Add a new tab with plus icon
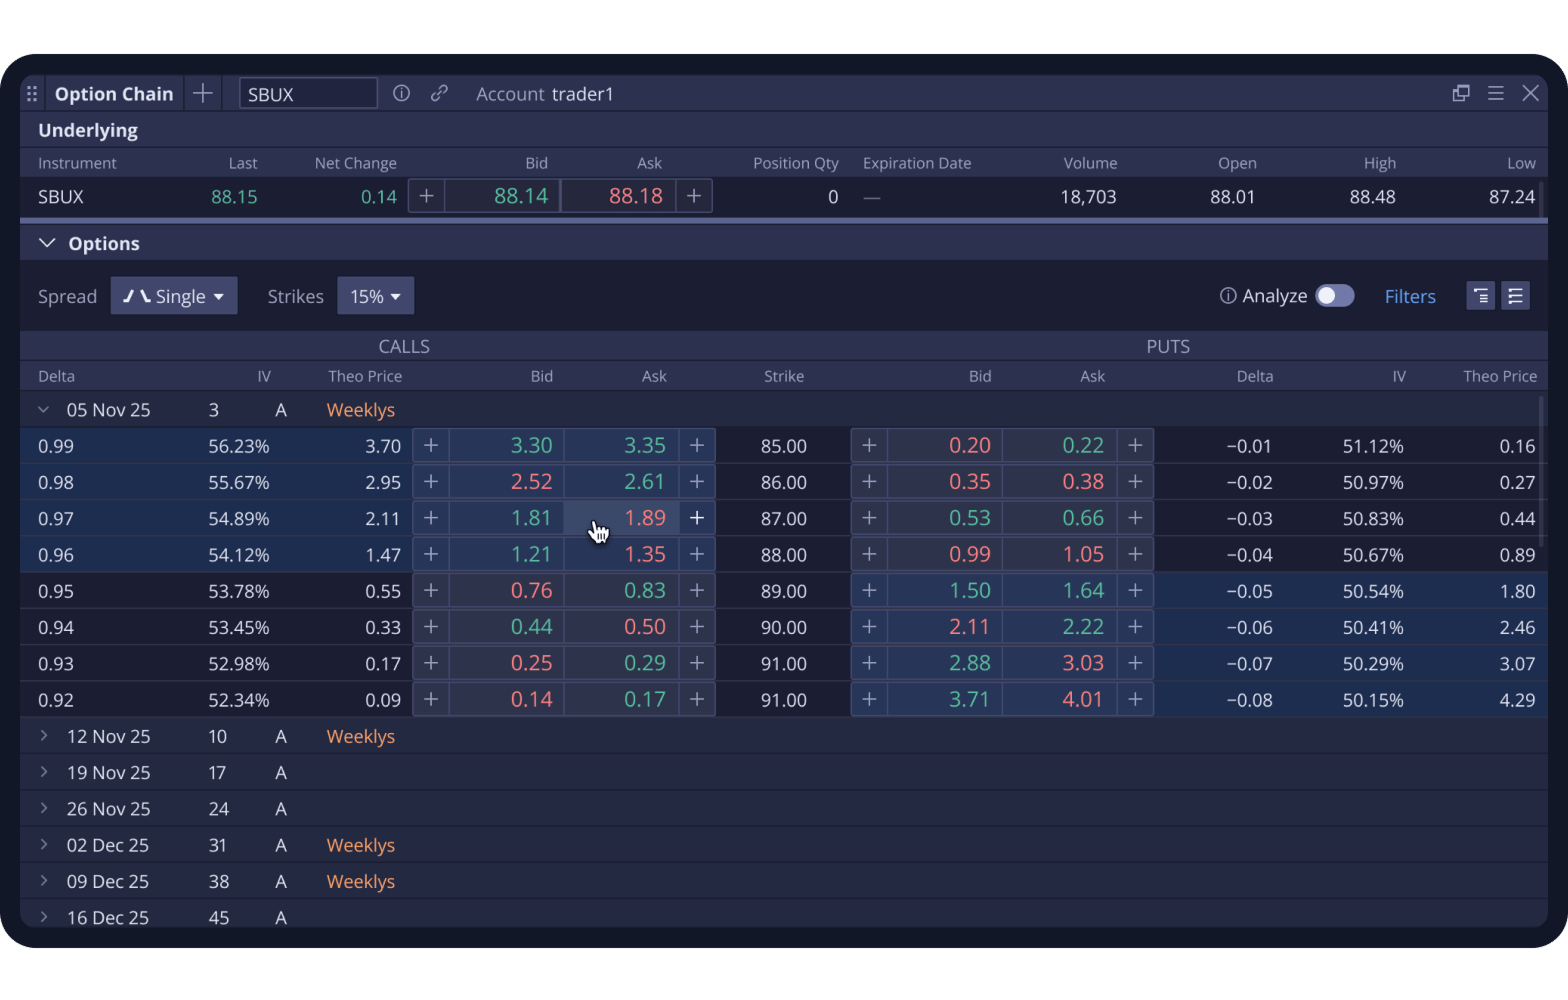Screen dimensions: 1568x1000 pos(203,93)
